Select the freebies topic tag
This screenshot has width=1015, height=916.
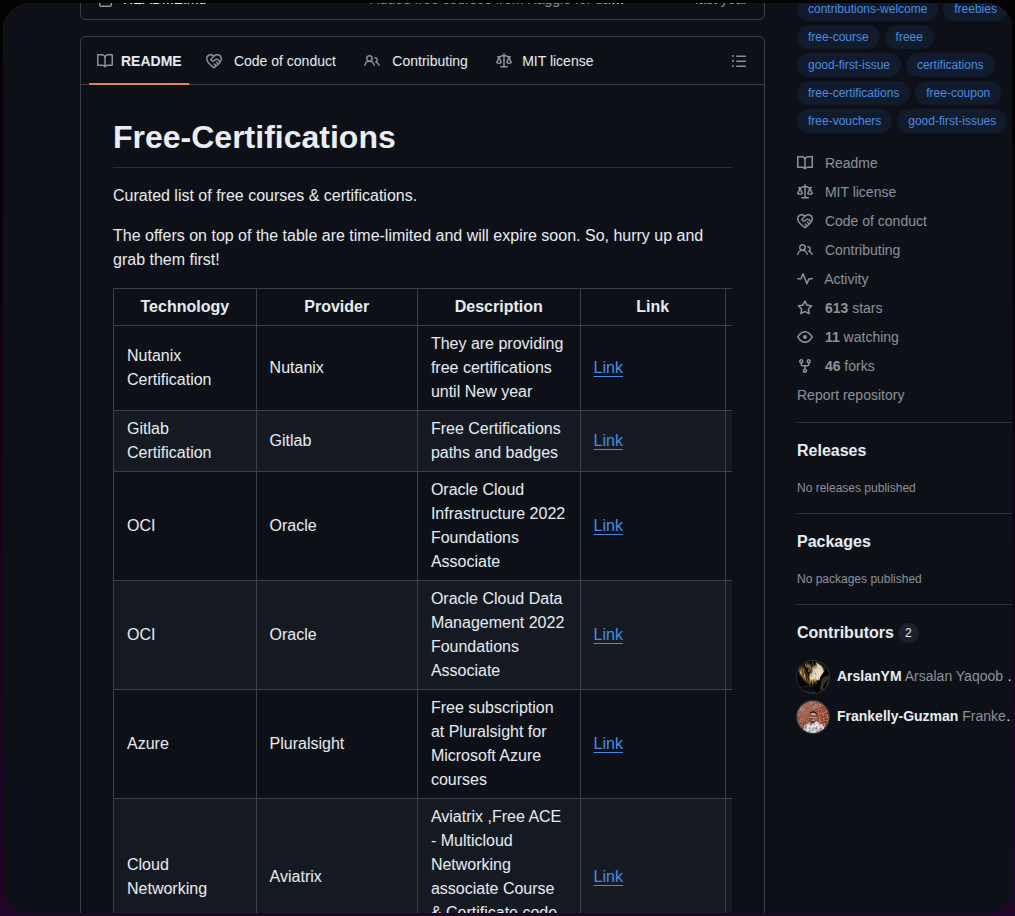coord(975,9)
